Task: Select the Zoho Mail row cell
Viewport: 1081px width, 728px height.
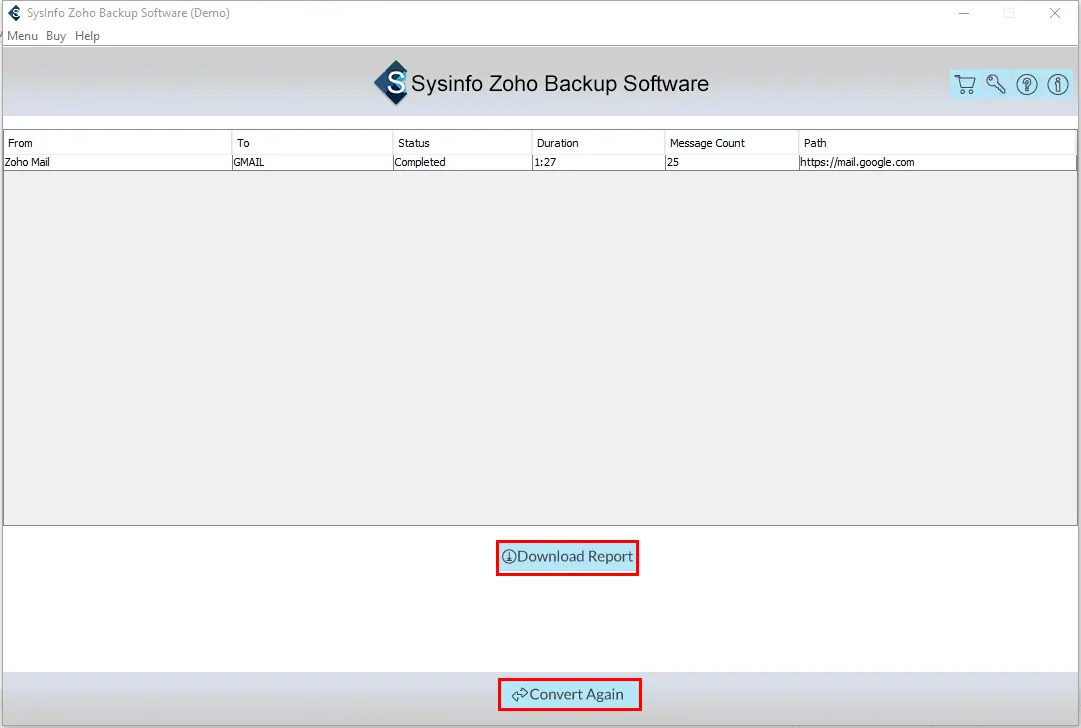Action: pos(118,162)
